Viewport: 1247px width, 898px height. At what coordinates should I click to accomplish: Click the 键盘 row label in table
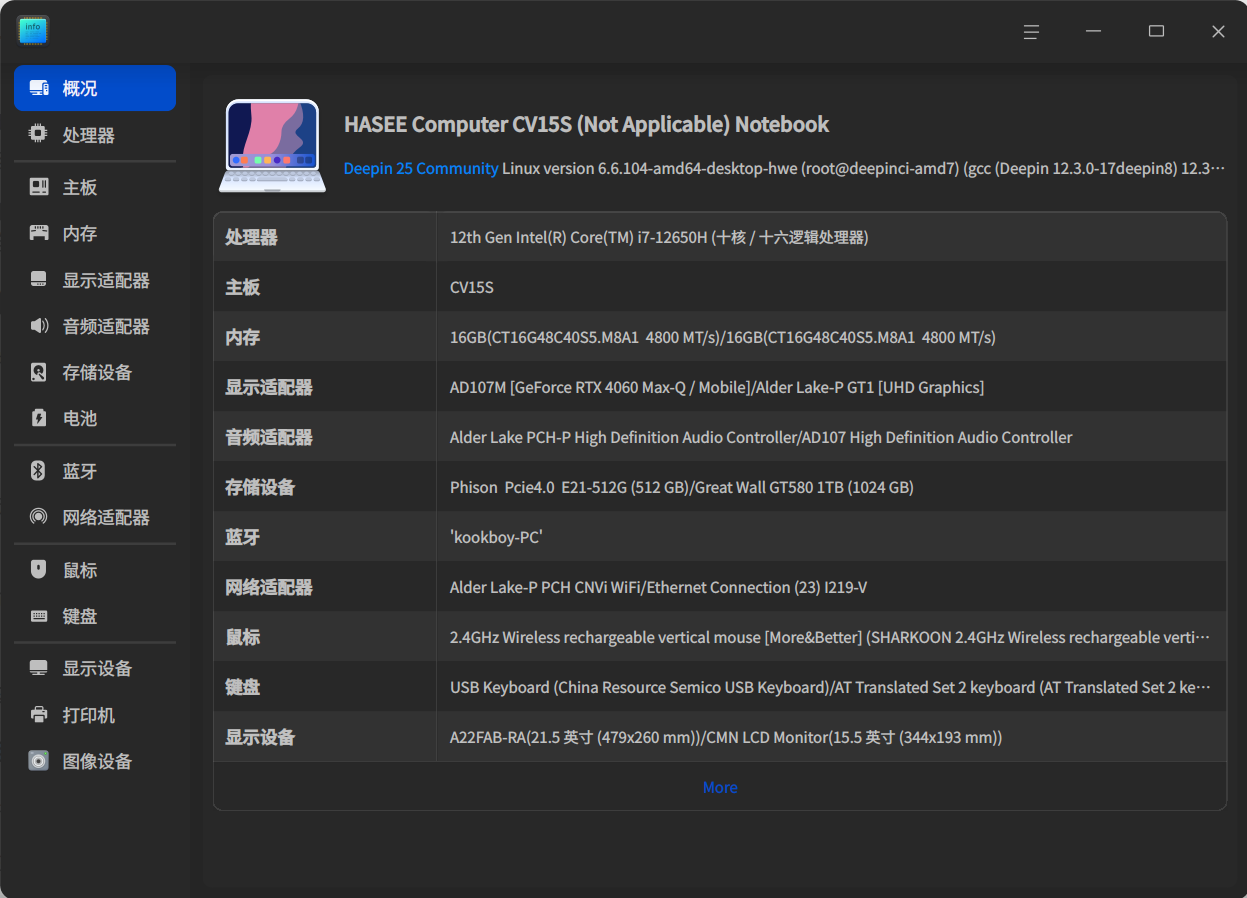[243, 687]
